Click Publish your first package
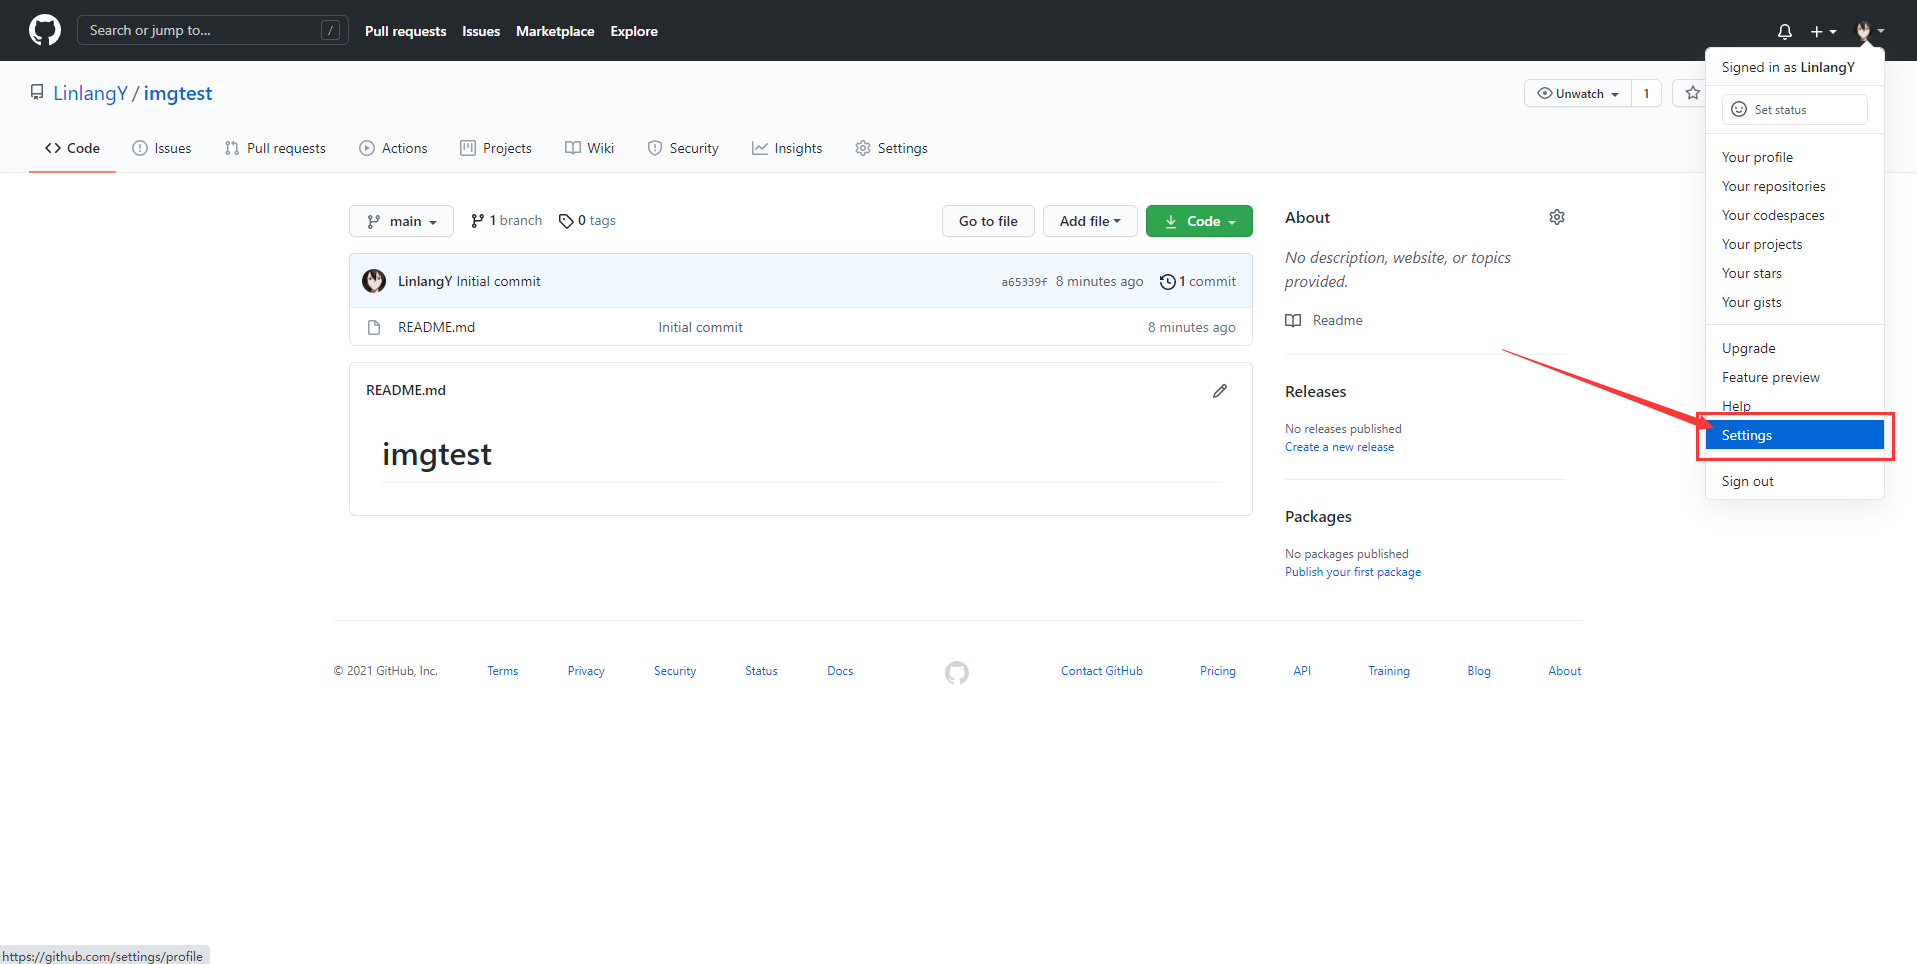 click(x=1353, y=572)
